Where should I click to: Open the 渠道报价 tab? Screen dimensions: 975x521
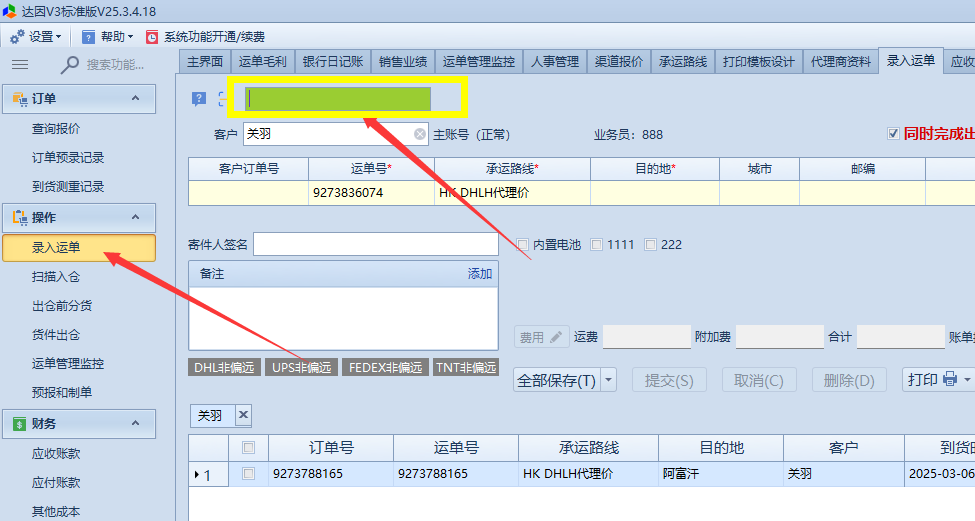point(618,61)
